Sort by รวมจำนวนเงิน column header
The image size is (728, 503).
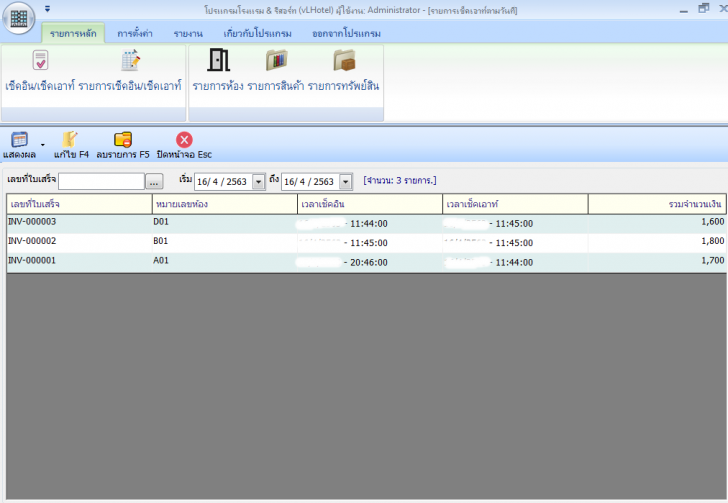[657, 204]
